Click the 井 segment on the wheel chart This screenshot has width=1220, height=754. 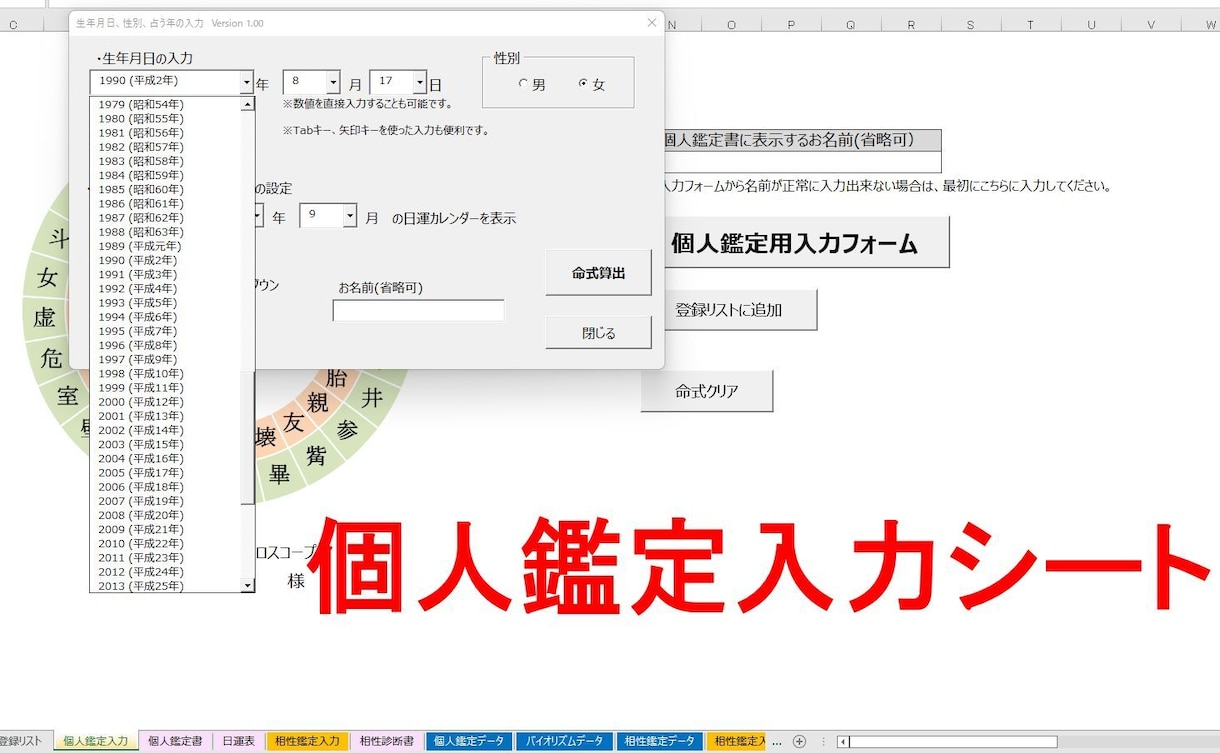click(x=372, y=398)
